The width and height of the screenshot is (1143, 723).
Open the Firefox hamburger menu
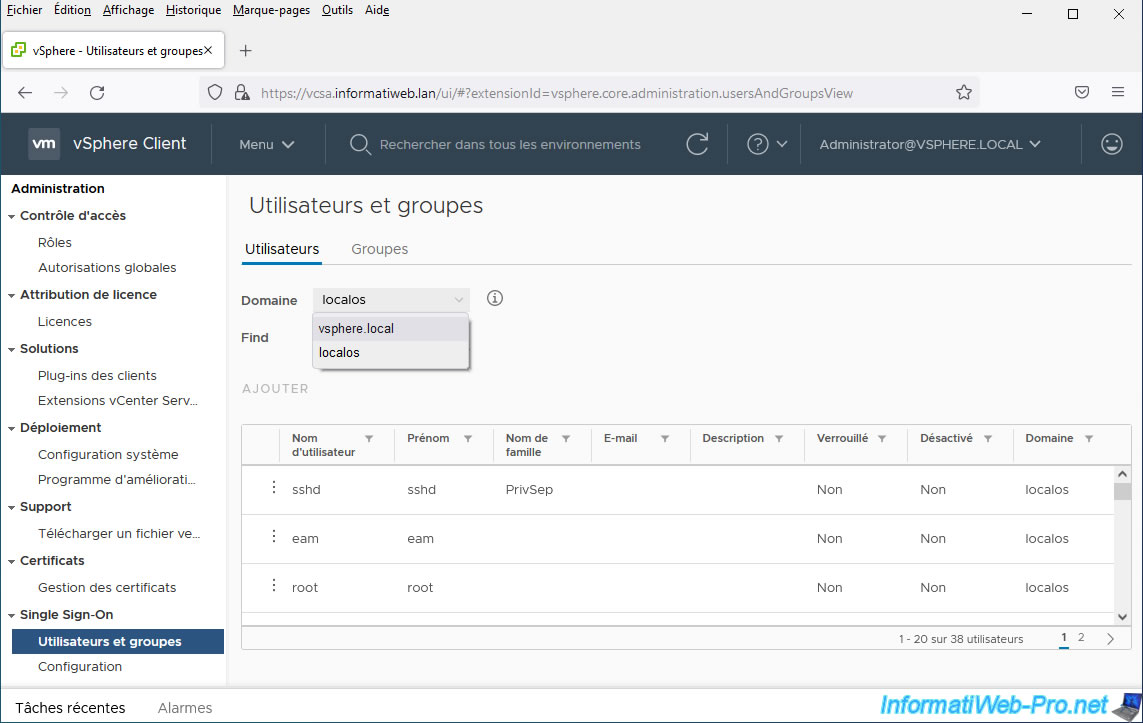click(1117, 92)
